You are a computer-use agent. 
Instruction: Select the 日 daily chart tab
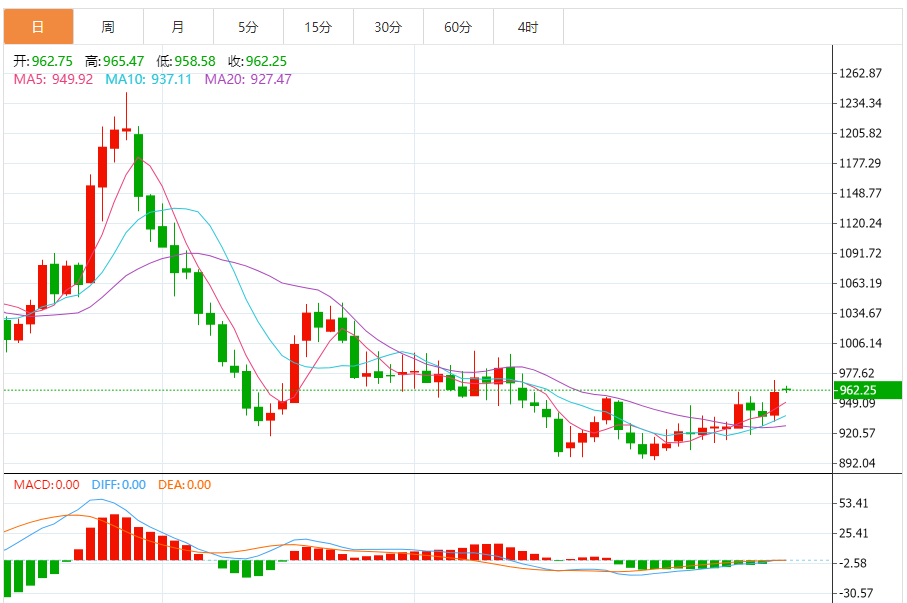pyautogui.click(x=39, y=27)
